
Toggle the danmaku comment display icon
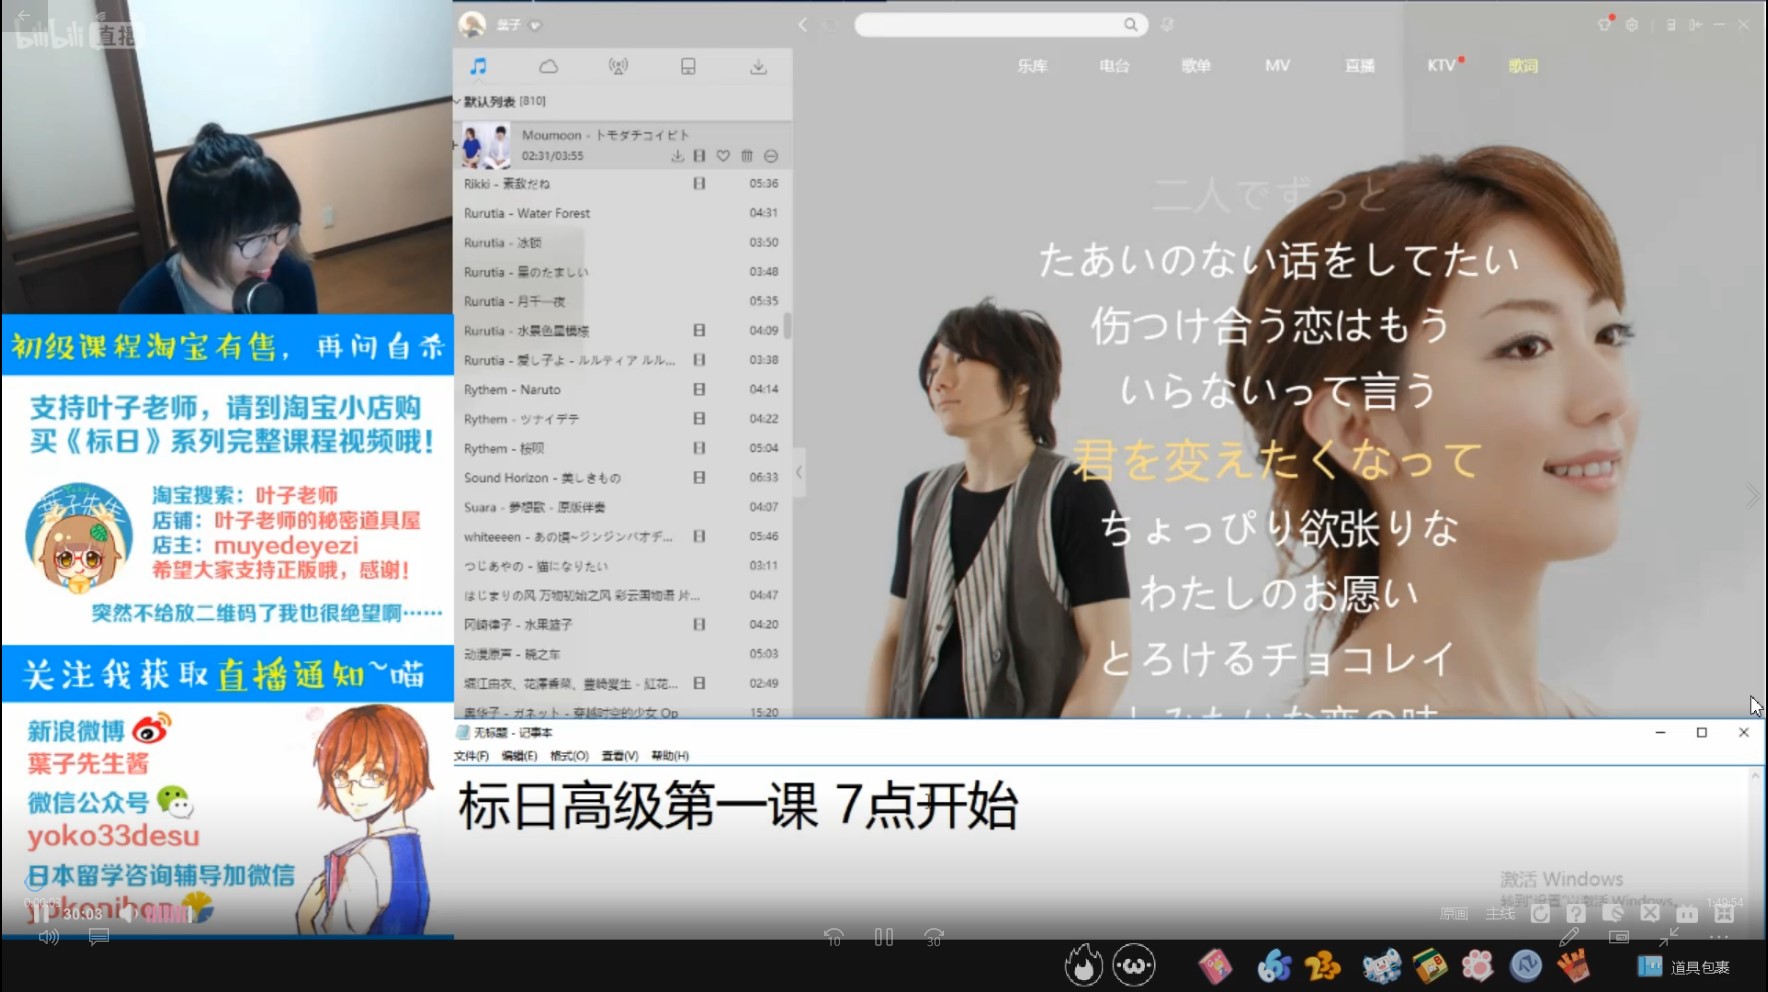[x=98, y=938]
